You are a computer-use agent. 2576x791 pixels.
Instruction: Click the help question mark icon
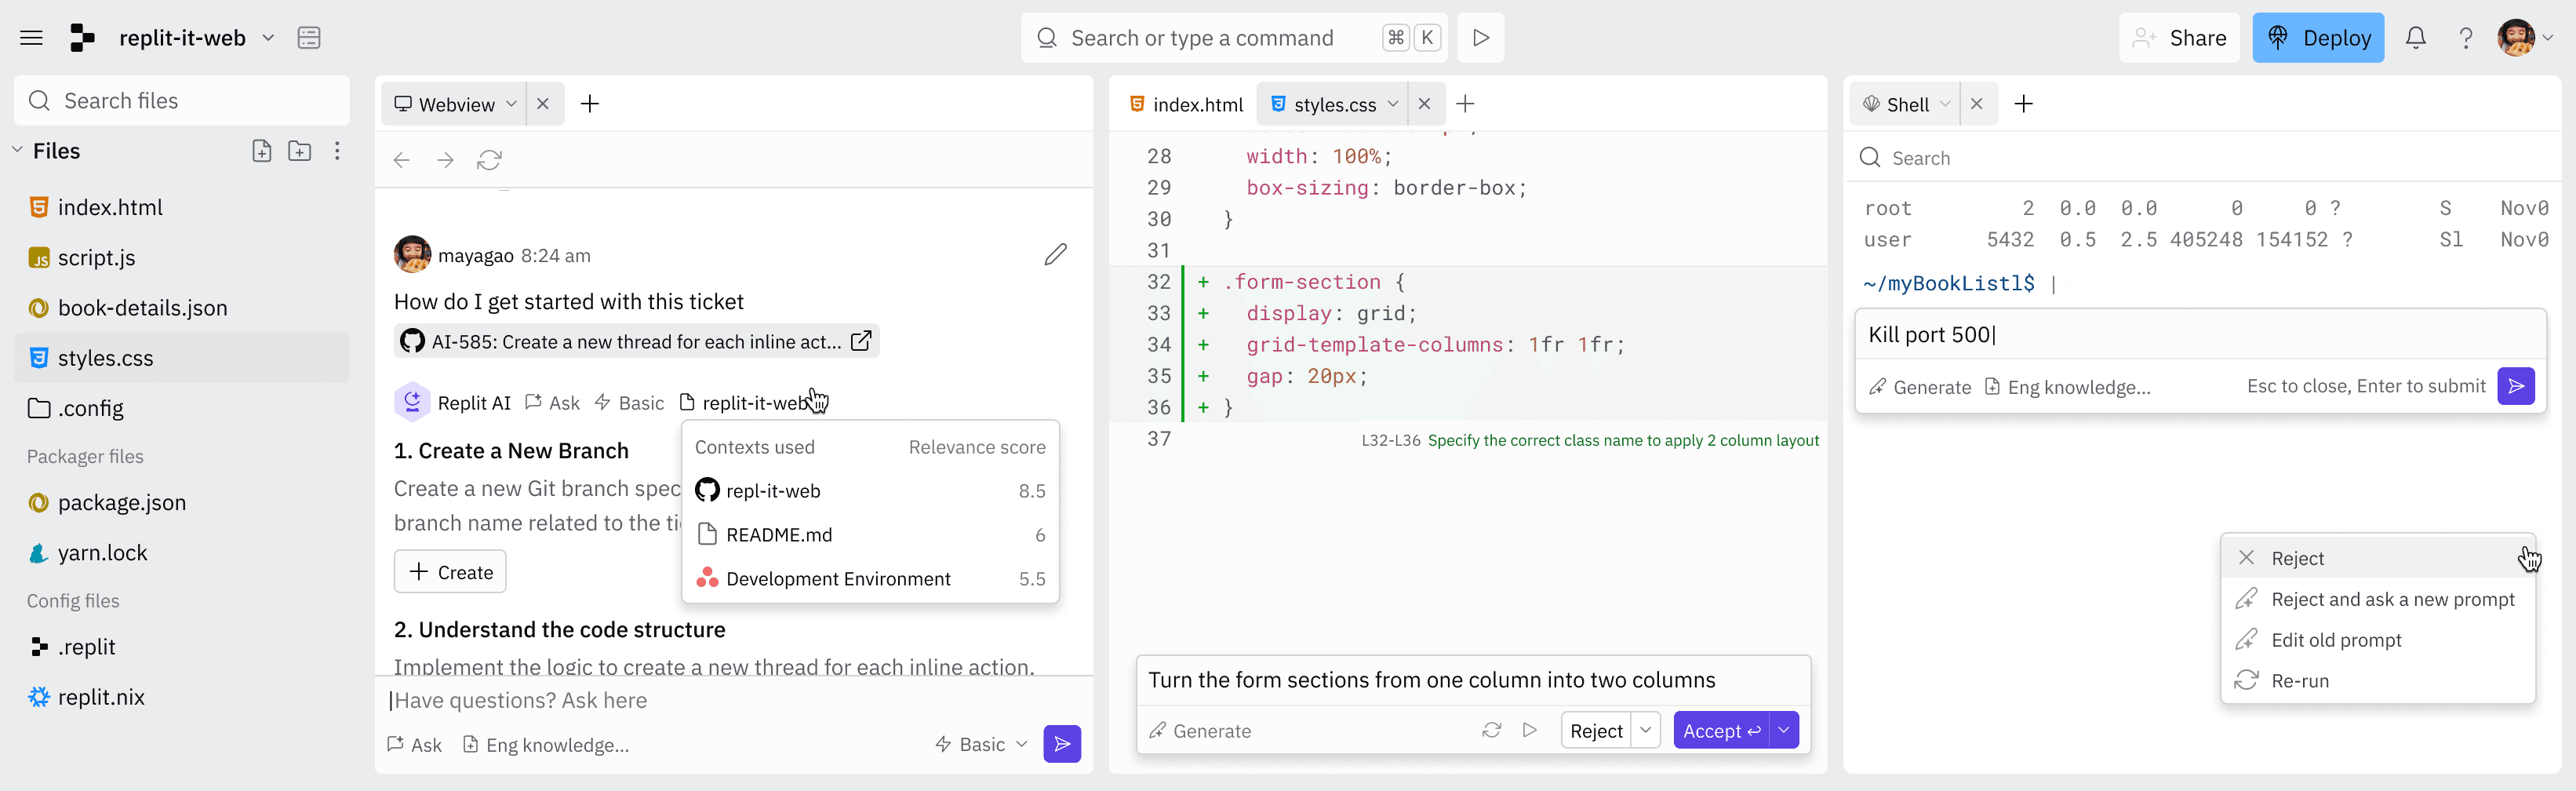tap(2465, 38)
